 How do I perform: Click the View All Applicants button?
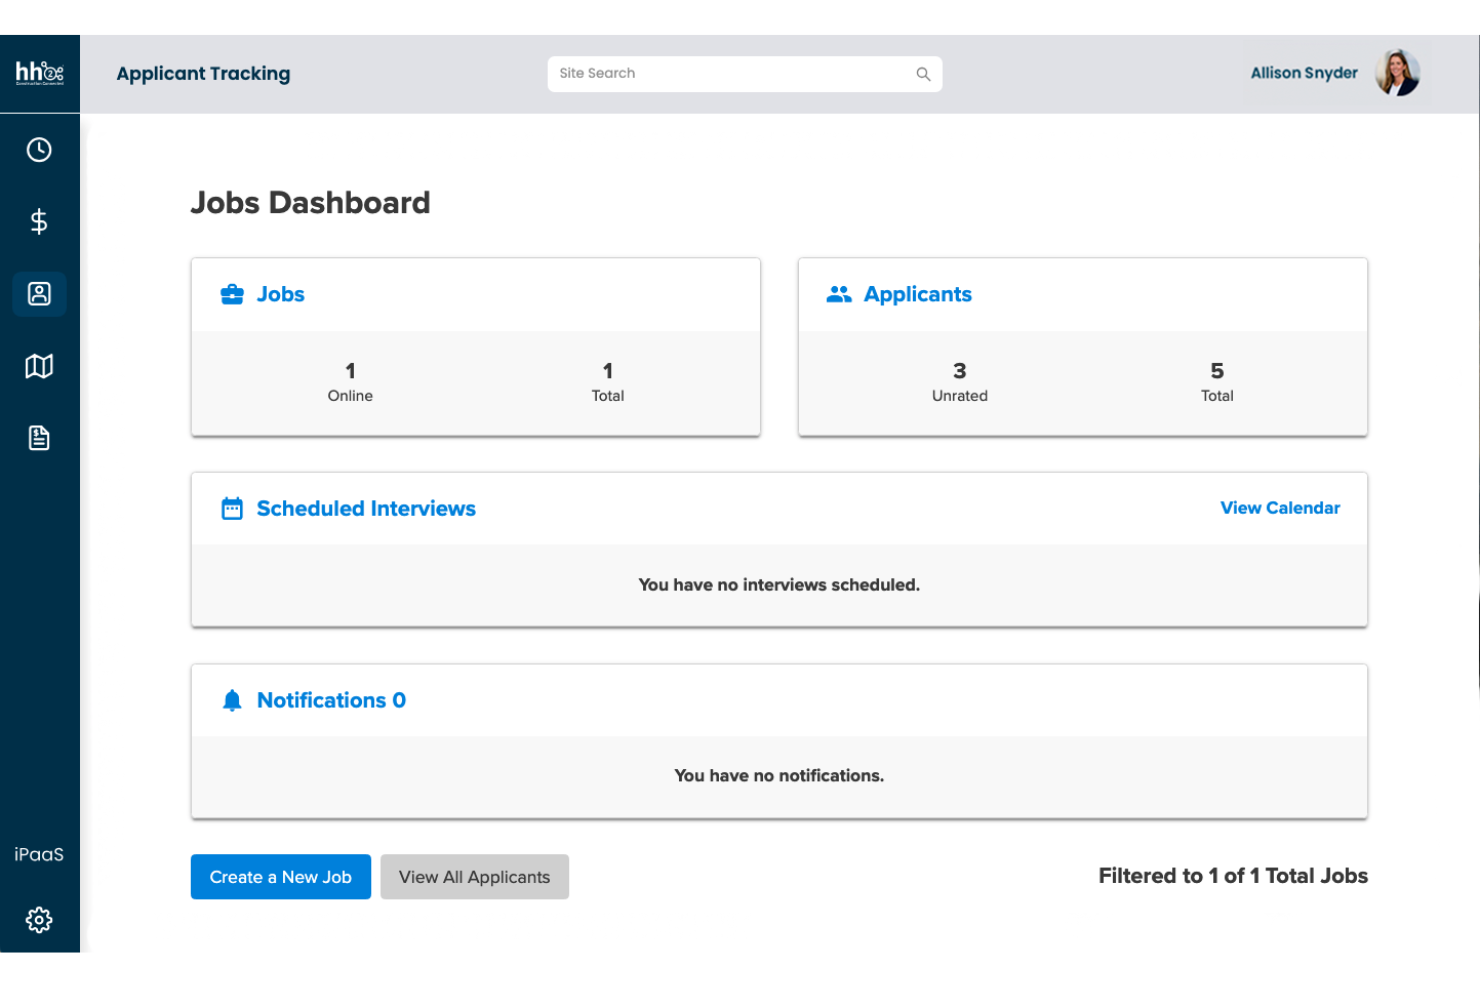click(475, 877)
